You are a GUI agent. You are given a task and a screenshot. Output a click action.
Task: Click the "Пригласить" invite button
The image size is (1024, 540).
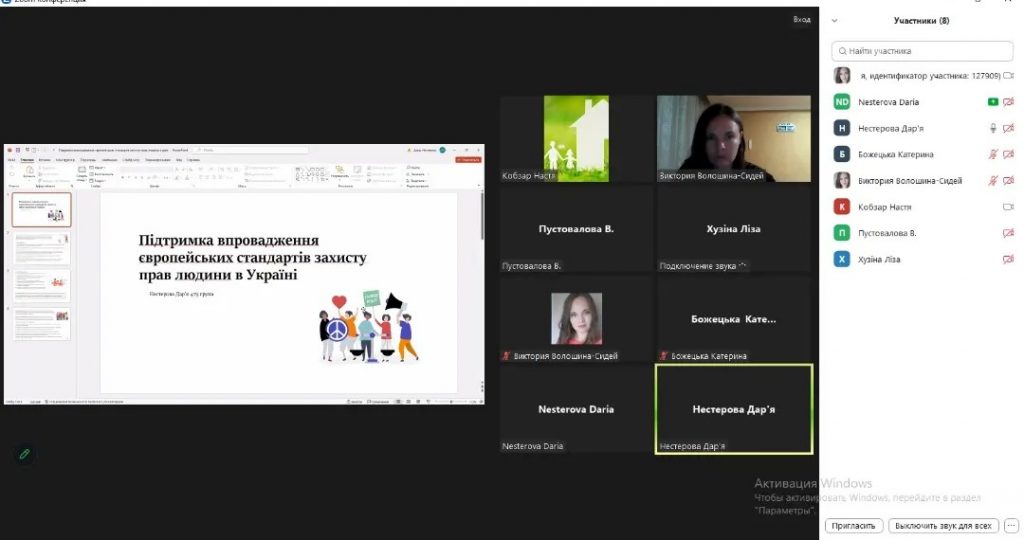tap(854, 525)
